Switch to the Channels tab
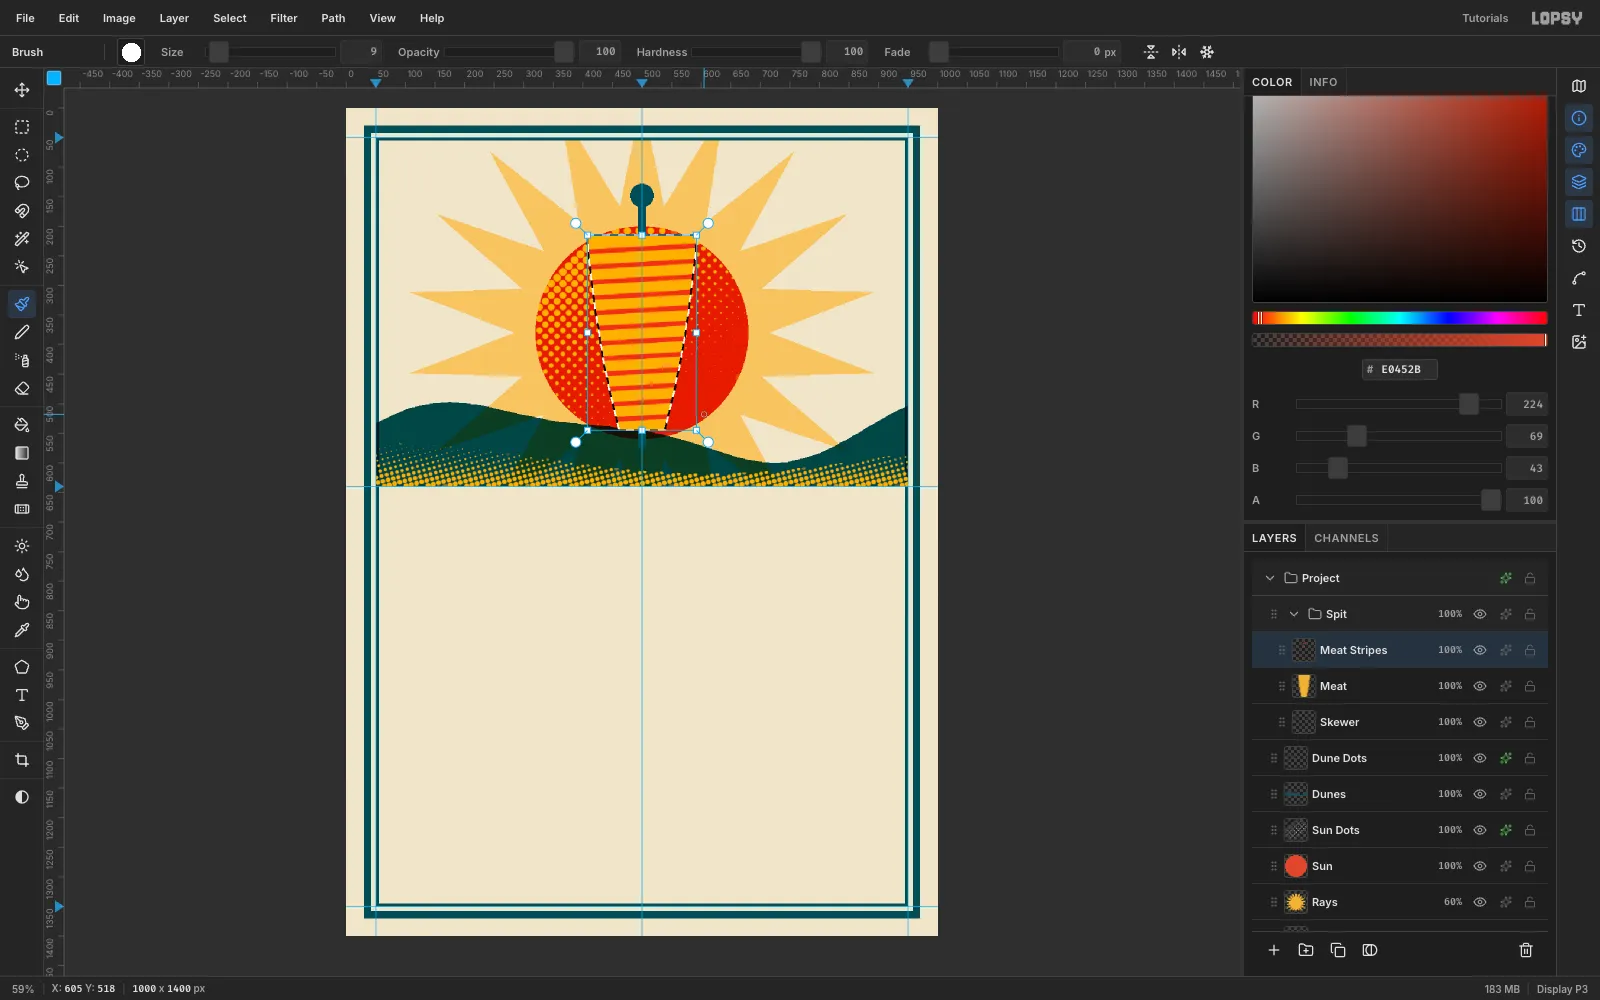1600x1000 pixels. coord(1346,538)
